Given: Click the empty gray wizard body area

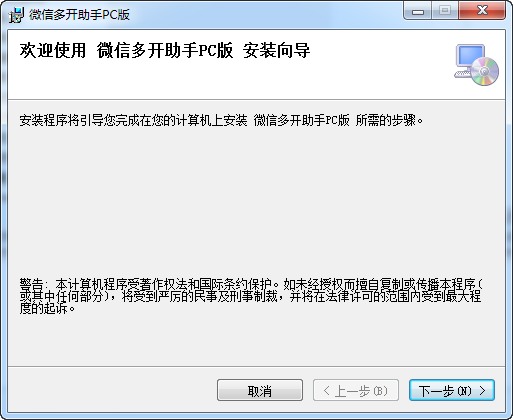Looking at the screenshot, I should [257, 200].
